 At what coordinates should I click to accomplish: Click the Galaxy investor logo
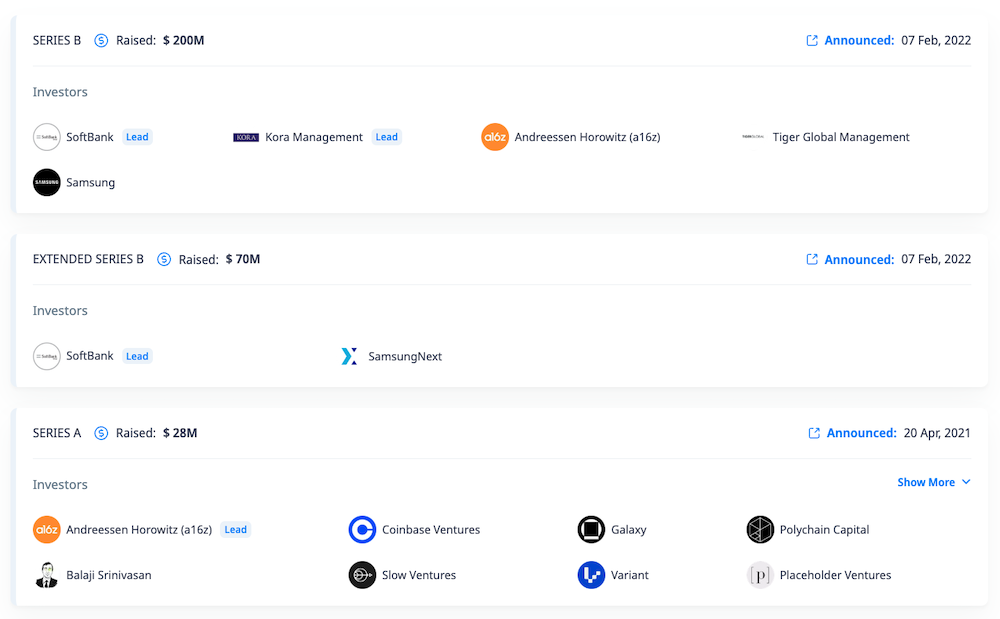pos(591,530)
